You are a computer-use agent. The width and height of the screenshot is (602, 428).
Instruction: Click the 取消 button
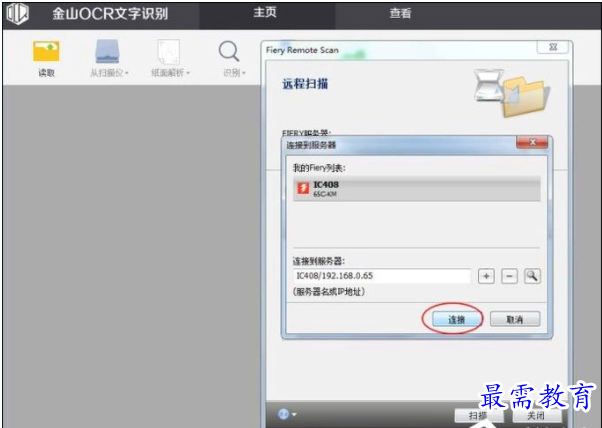pyautogui.click(x=515, y=319)
